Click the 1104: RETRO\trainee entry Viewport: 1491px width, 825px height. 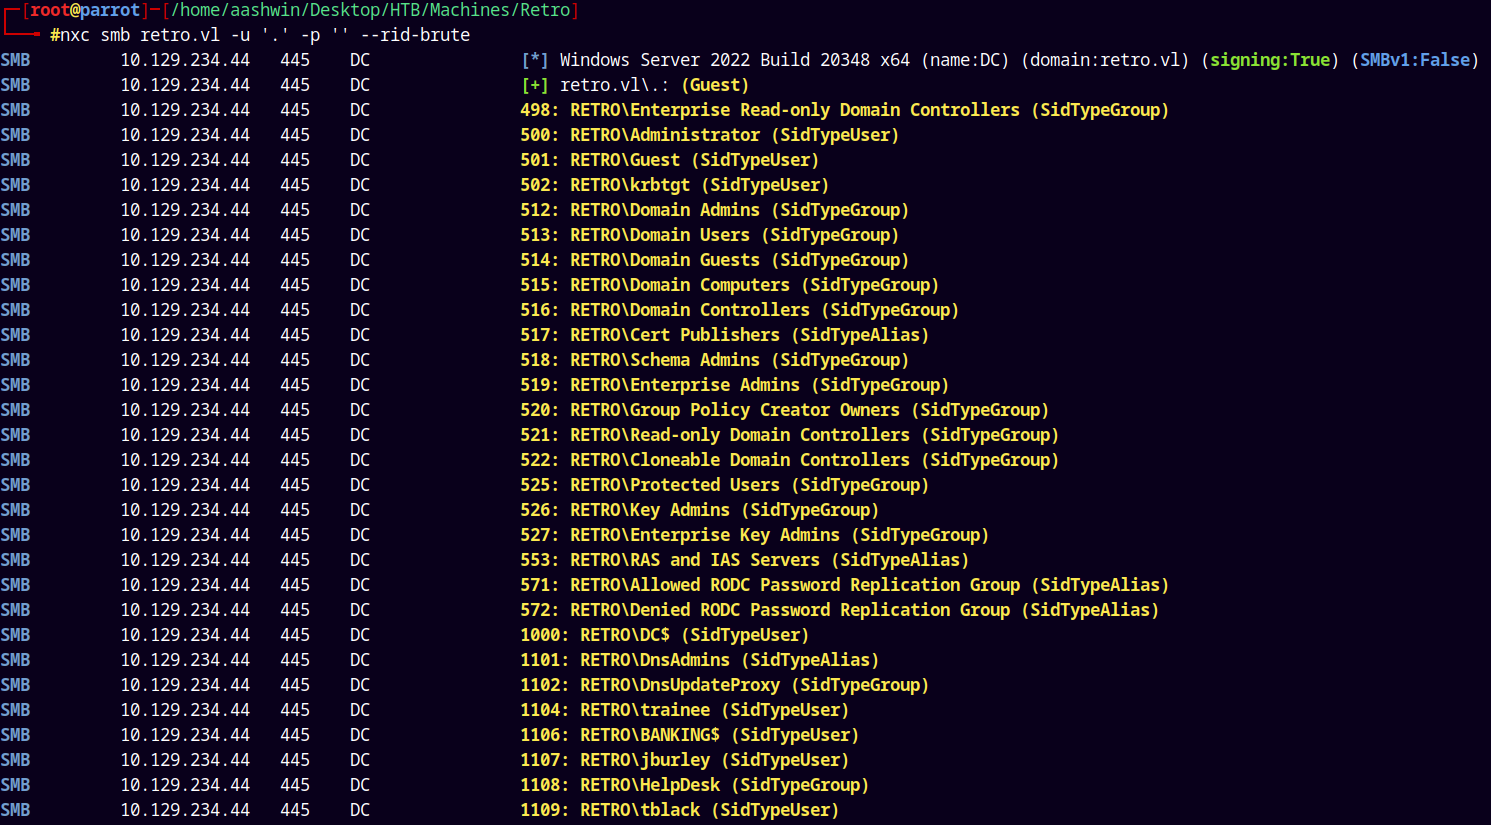(684, 710)
